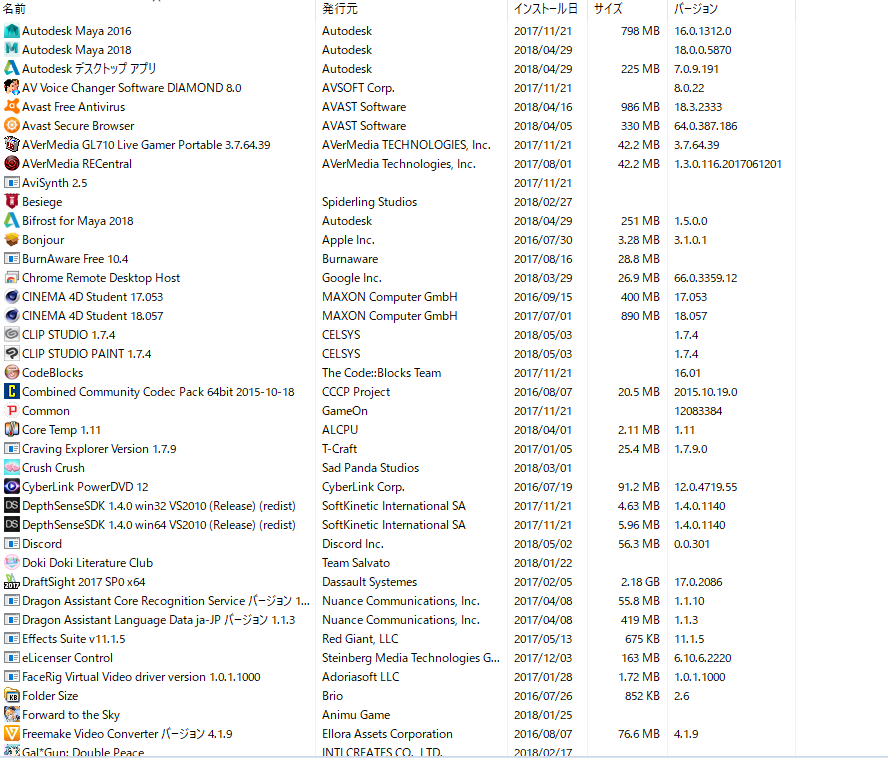
Task: Click the Besiege game icon
Action: (11, 202)
